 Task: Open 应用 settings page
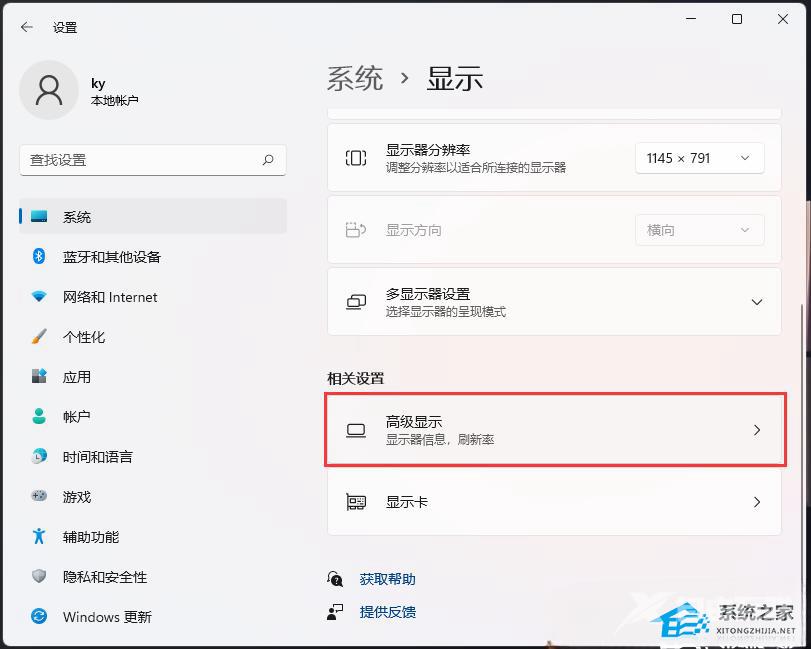pyautogui.click(x=153, y=376)
